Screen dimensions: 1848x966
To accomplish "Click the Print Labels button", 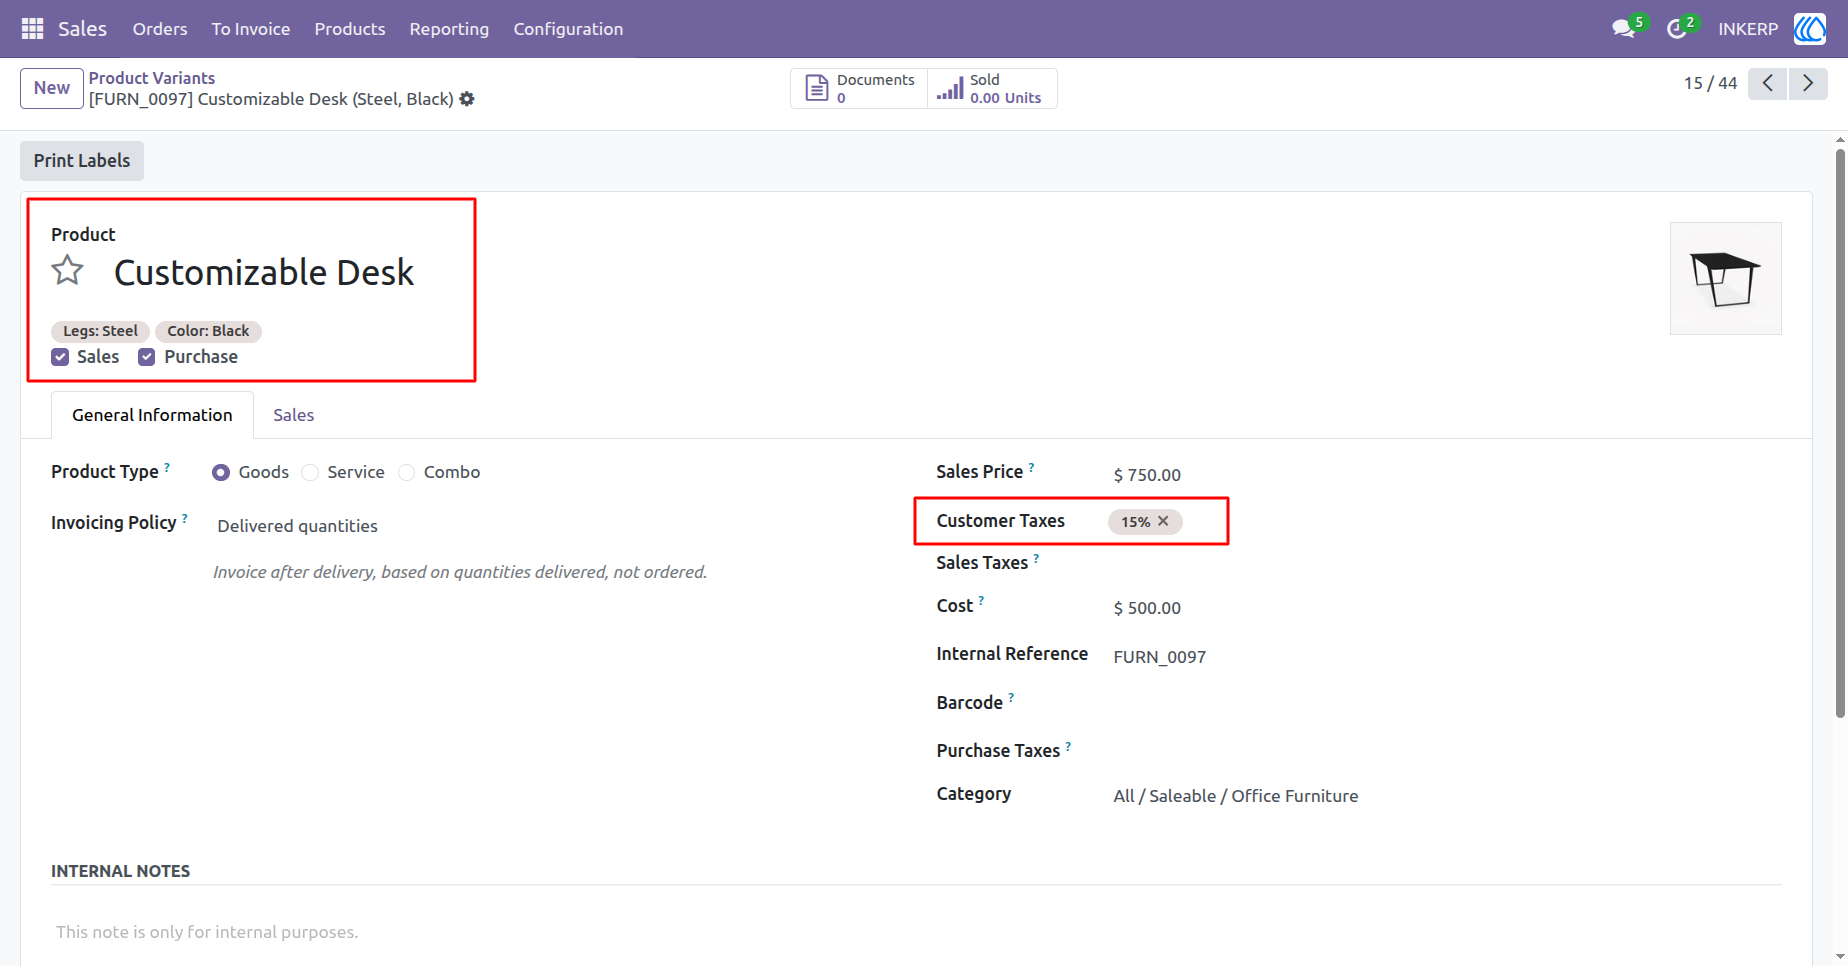I will tap(82, 161).
